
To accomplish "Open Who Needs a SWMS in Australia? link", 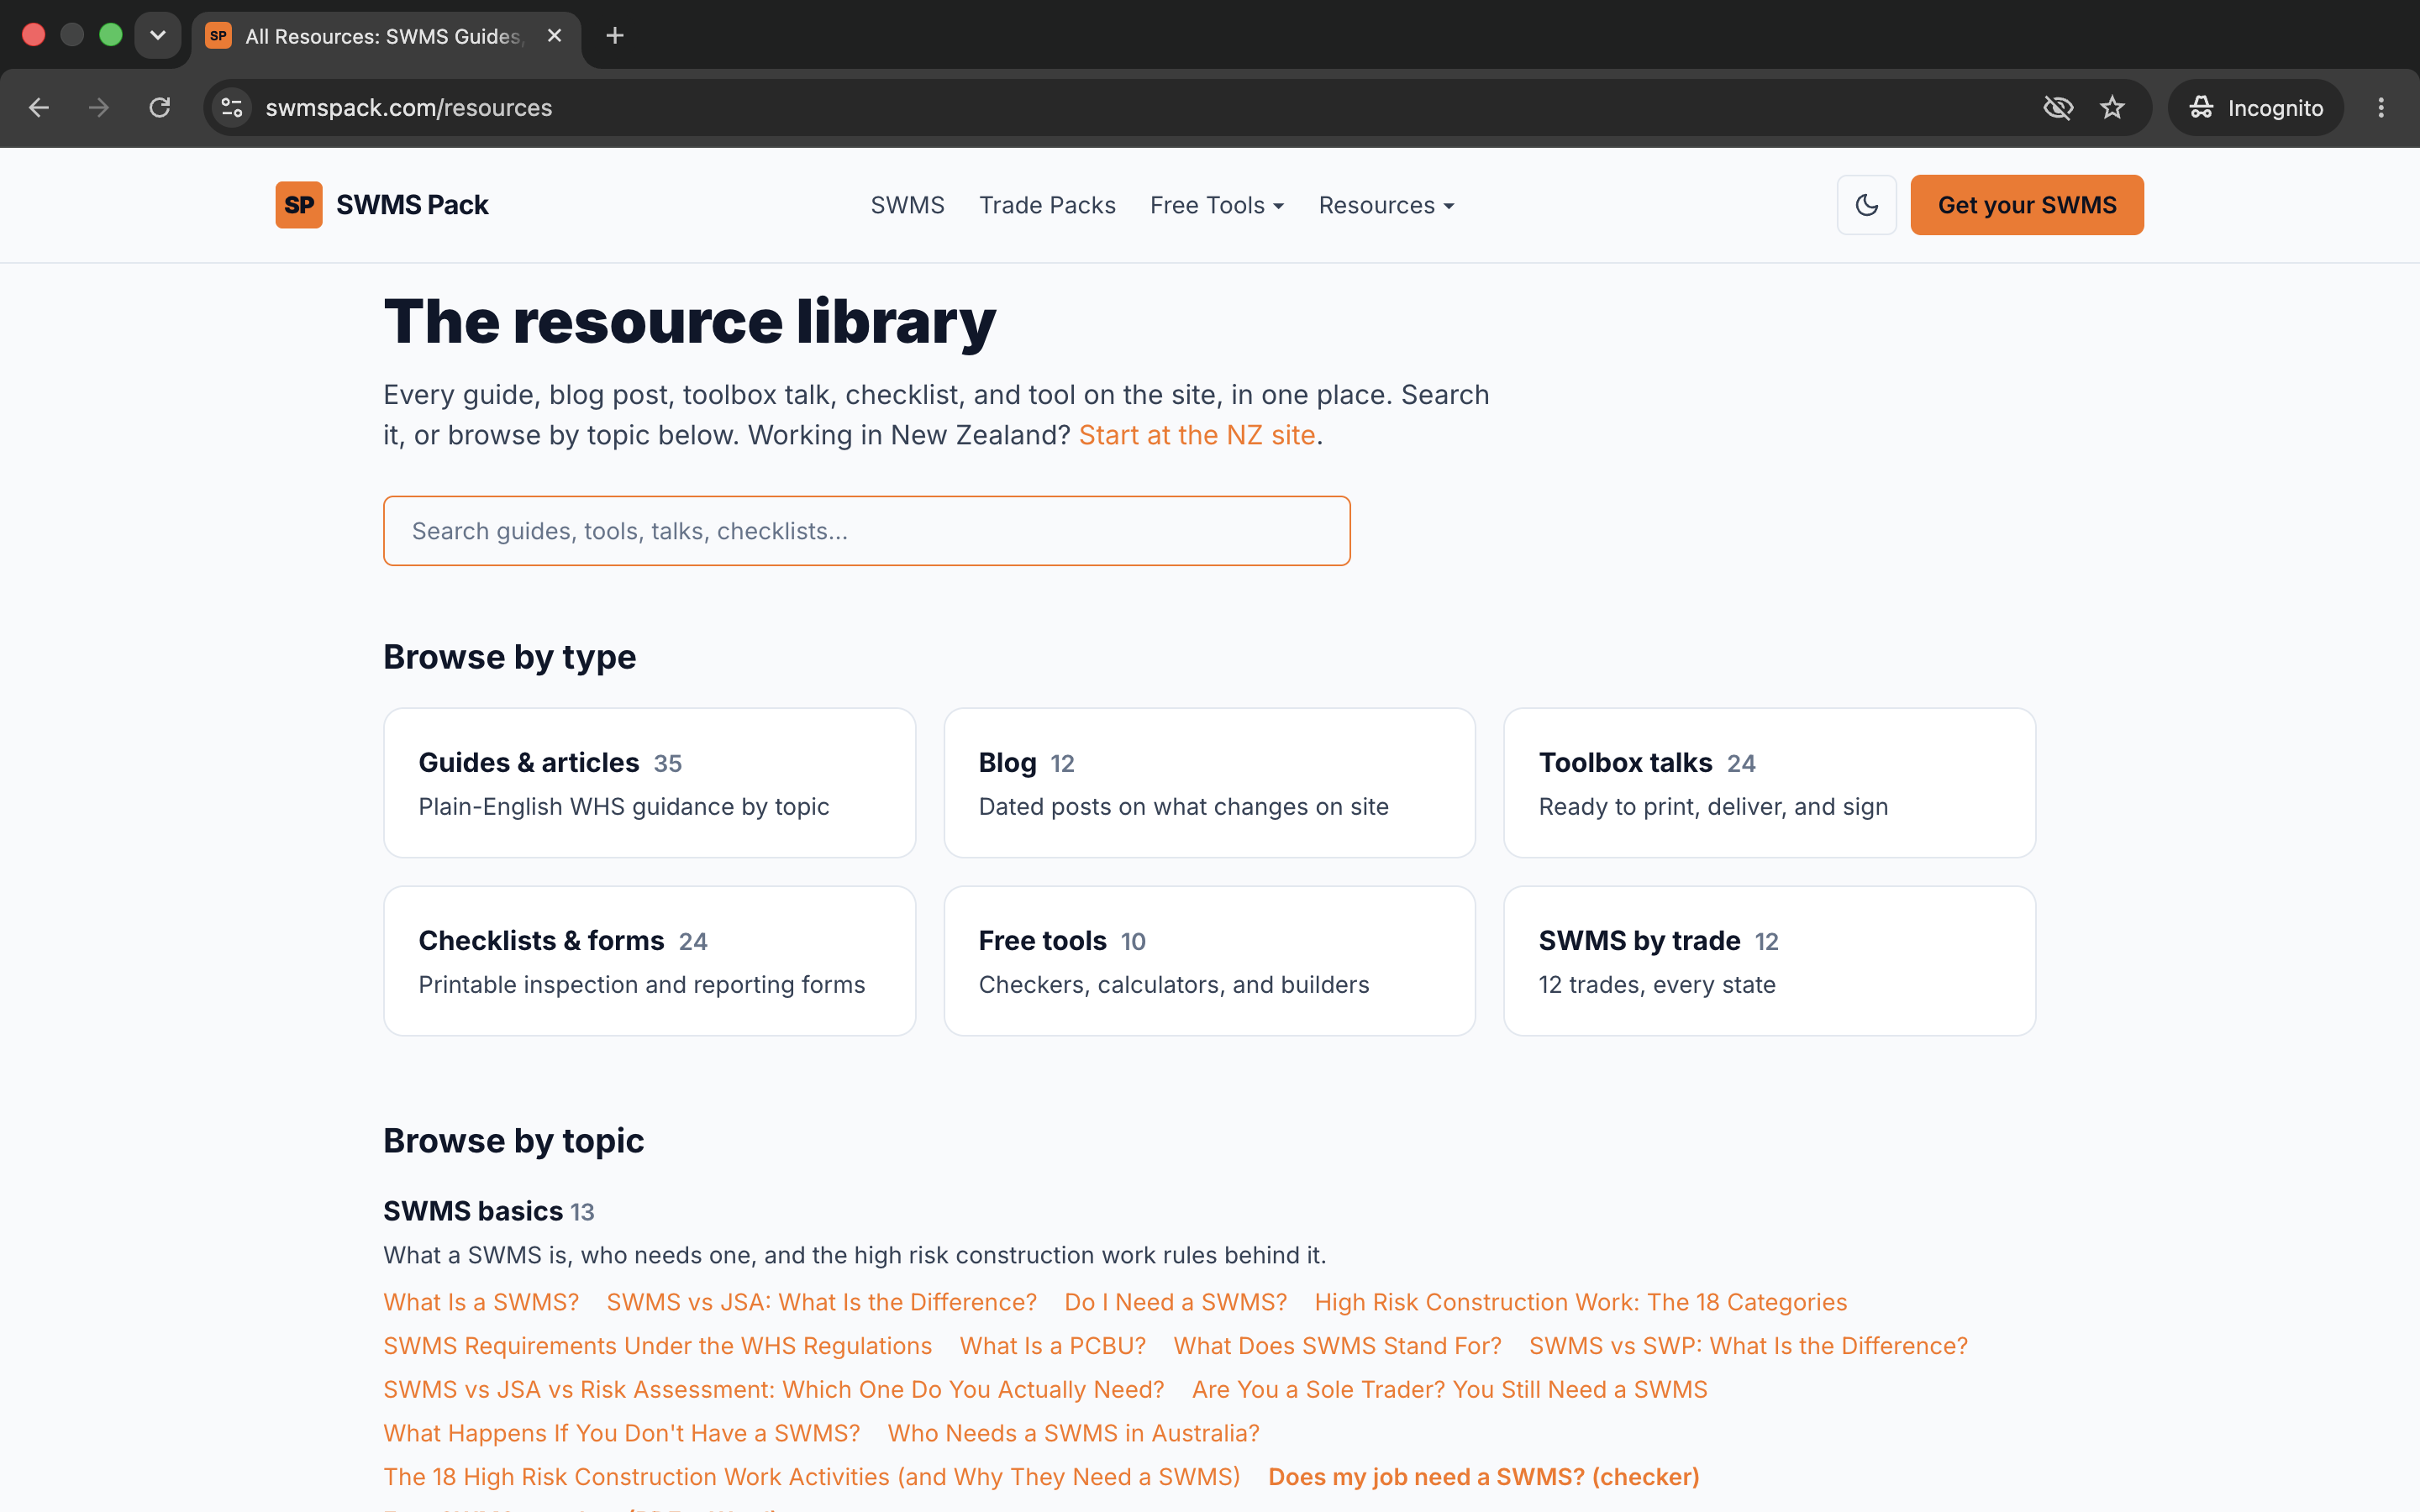I will point(1074,1434).
